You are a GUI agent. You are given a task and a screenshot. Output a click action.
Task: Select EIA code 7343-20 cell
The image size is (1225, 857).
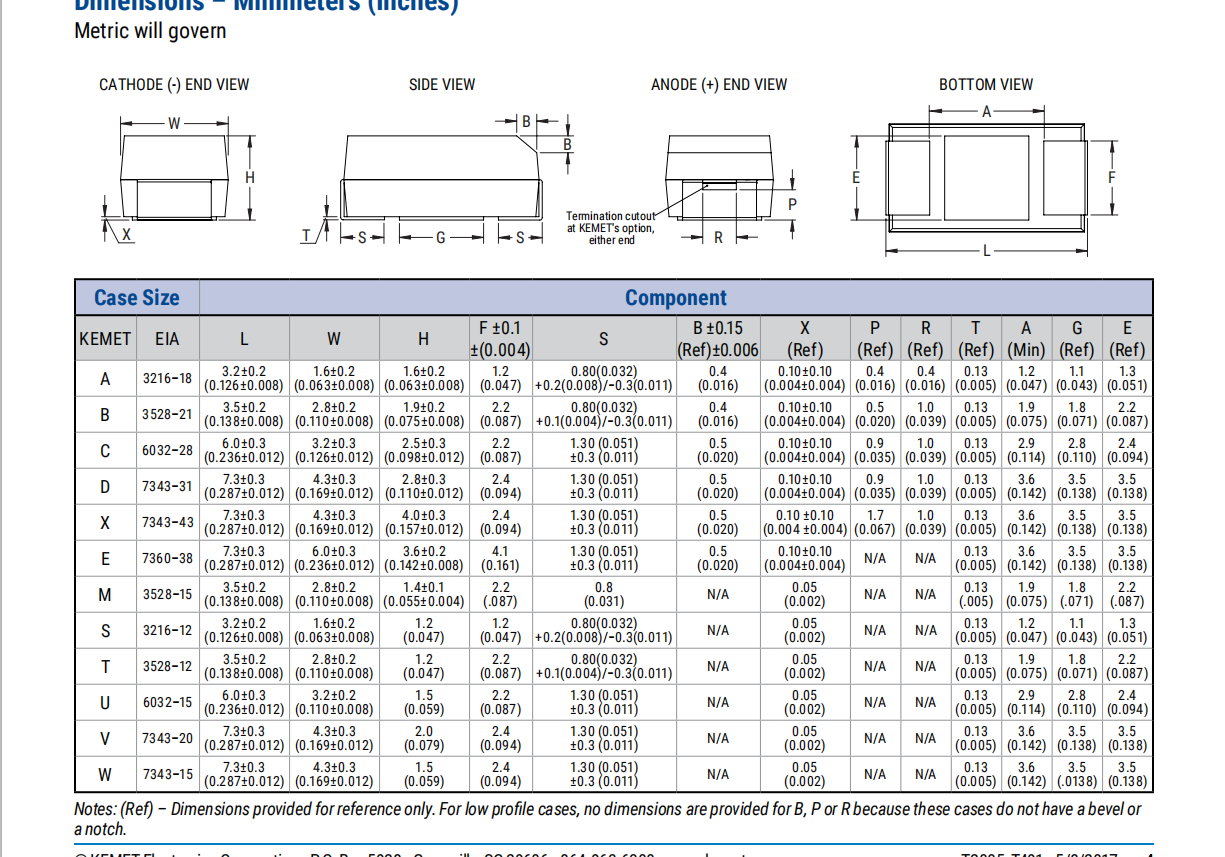tap(167, 739)
